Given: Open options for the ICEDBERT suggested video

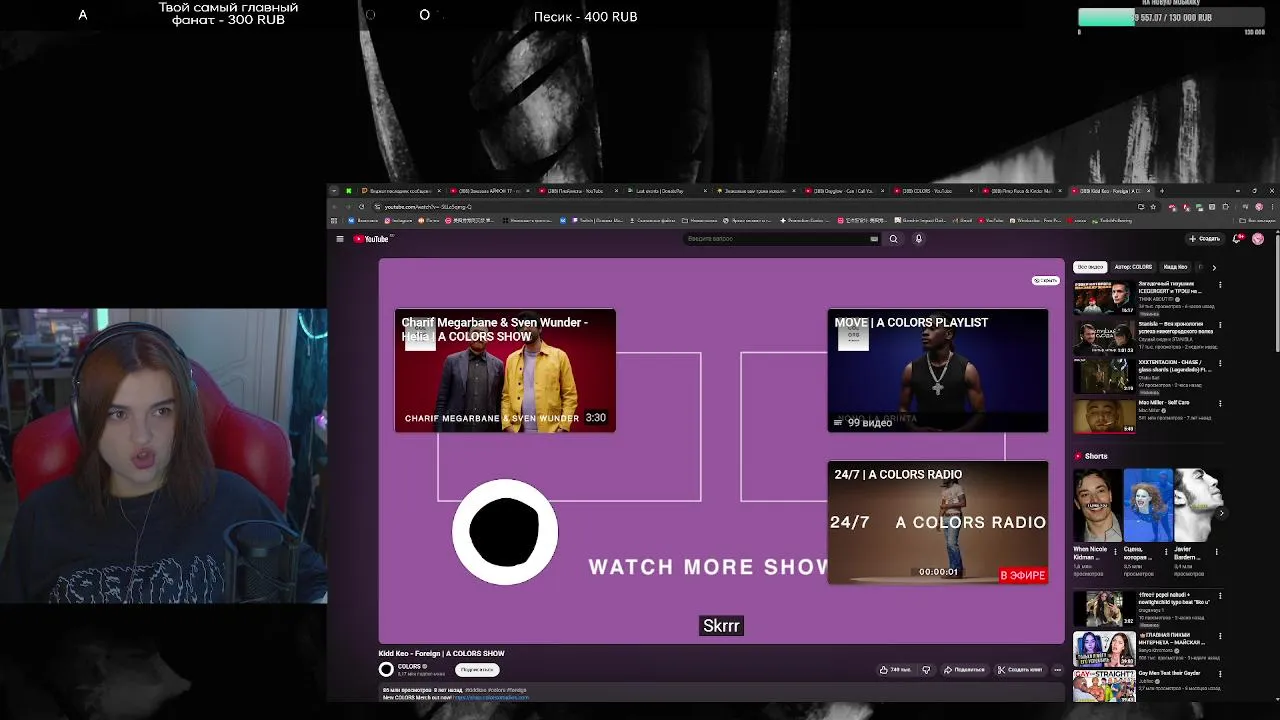Looking at the screenshot, I should 1220,285.
